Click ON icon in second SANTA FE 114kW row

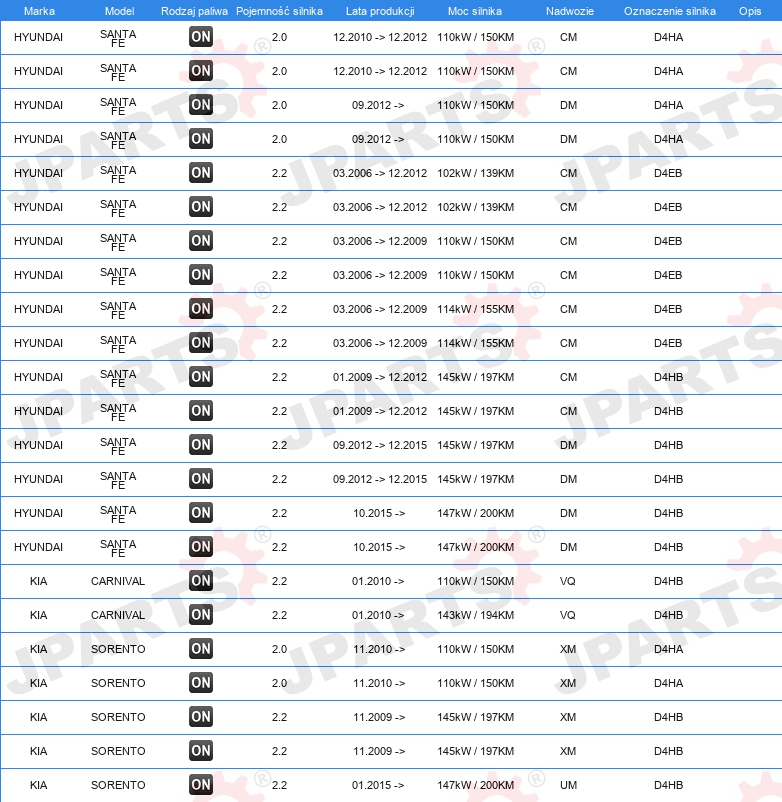coord(200,342)
